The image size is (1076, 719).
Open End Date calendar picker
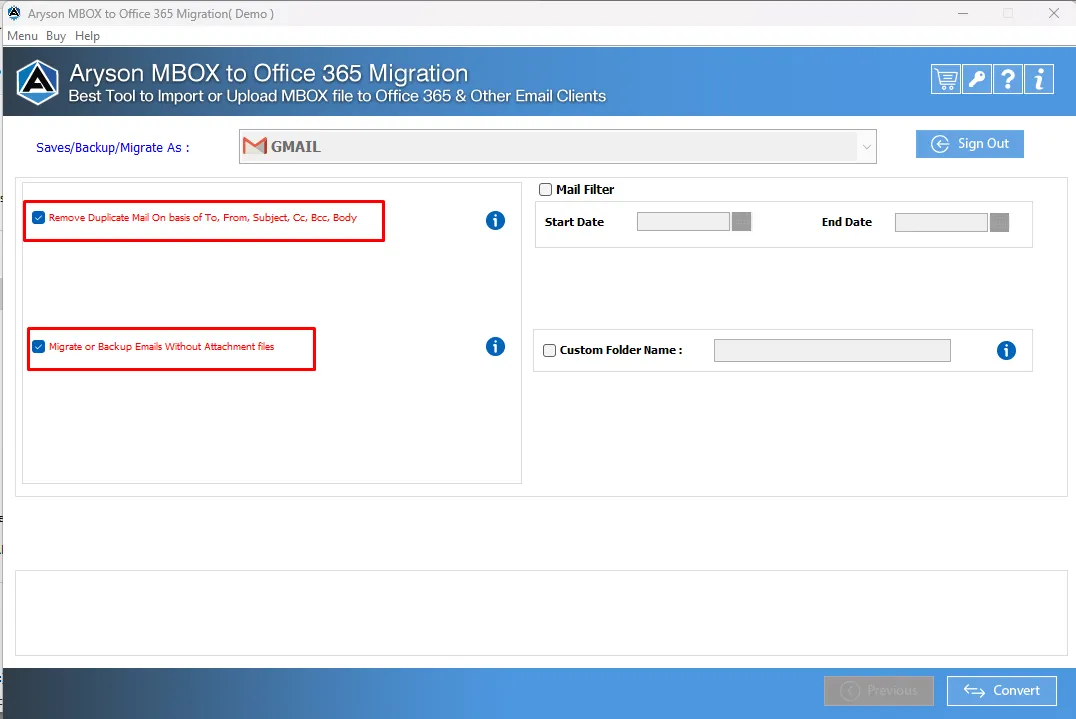tap(1000, 222)
